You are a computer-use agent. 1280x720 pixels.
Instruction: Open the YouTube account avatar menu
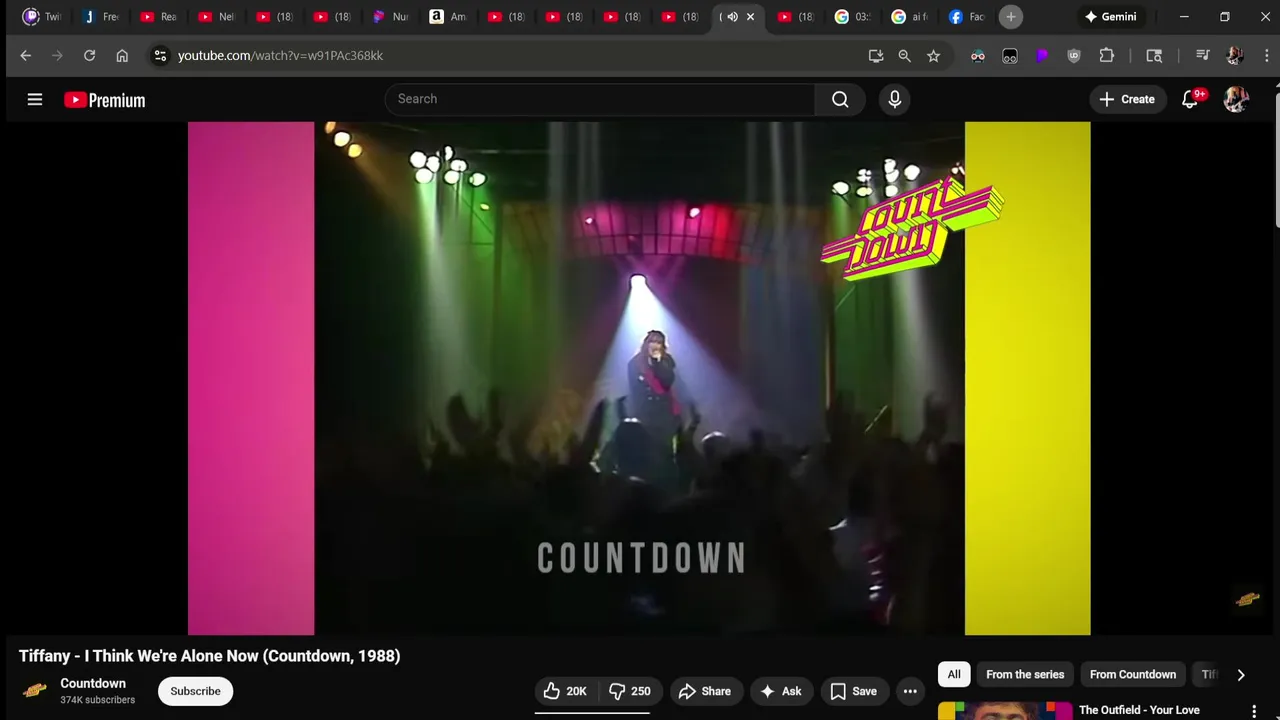coord(1236,99)
